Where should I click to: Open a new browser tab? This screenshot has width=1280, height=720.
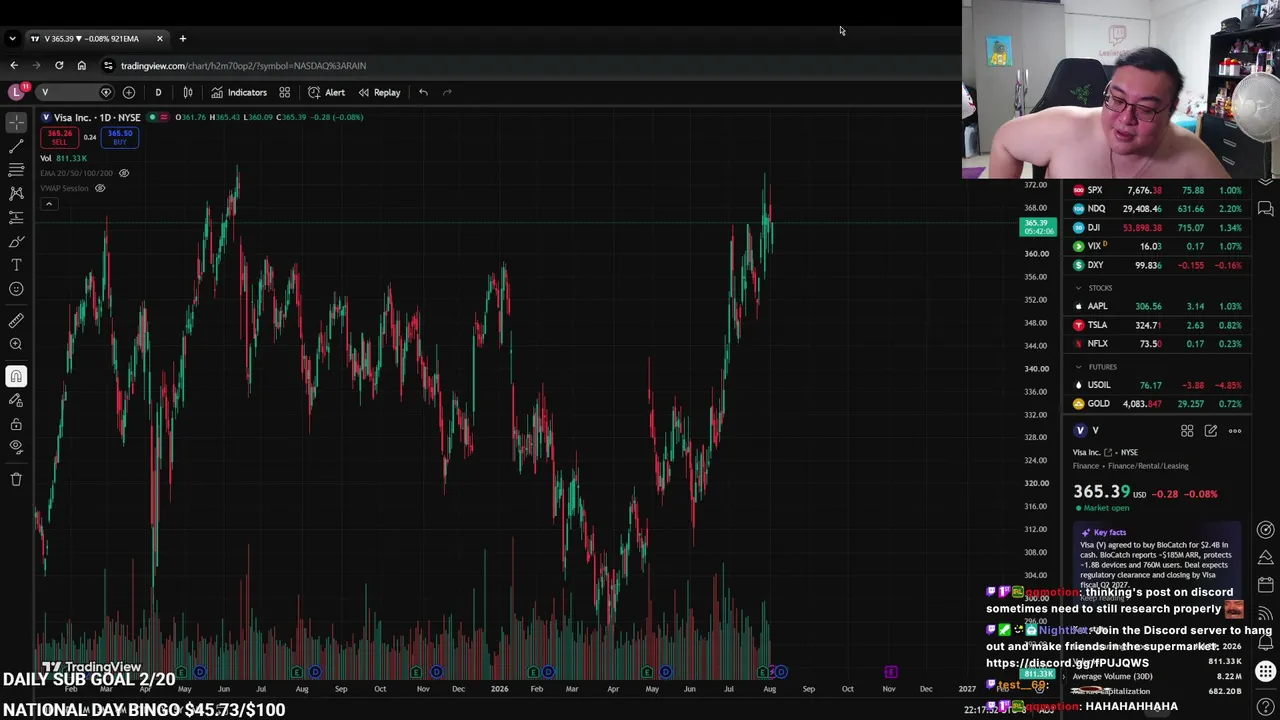pos(182,38)
